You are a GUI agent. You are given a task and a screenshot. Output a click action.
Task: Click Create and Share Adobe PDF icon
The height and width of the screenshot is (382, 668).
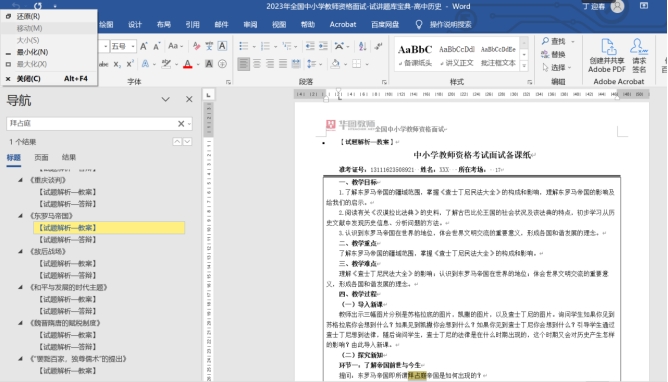[607, 56]
